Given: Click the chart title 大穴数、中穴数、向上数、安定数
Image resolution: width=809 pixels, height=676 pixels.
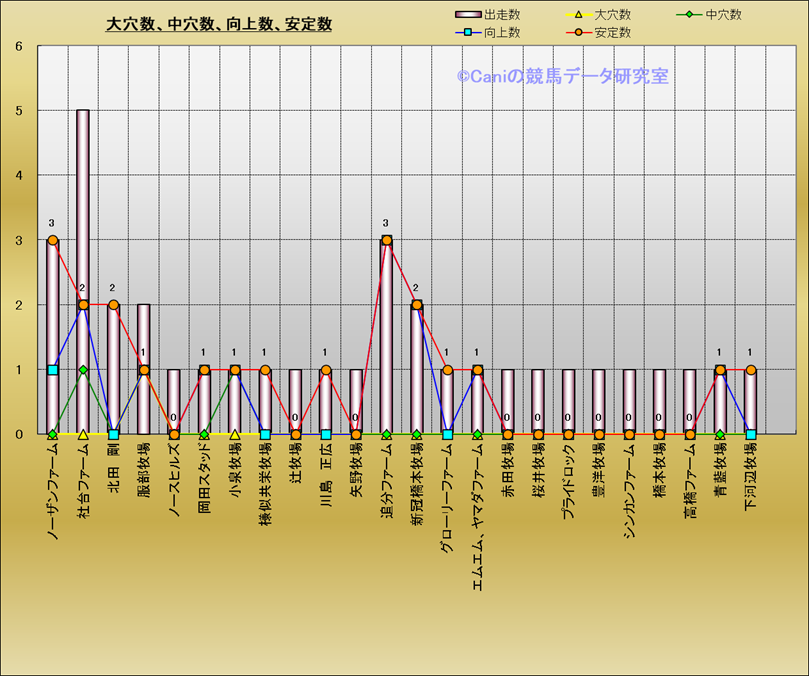Looking at the screenshot, I should click(x=219, y=25).
